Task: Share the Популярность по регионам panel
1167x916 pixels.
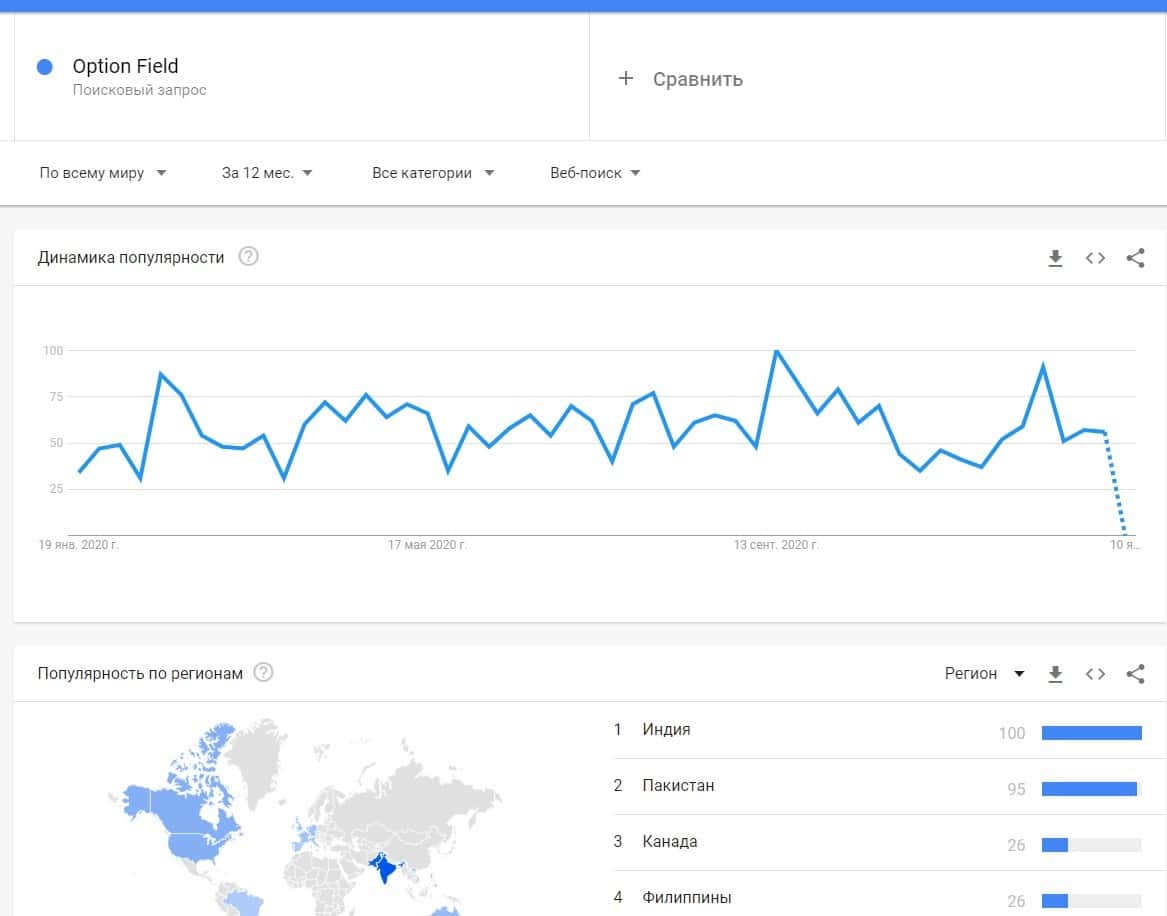Action: (x=1135, y=674)
